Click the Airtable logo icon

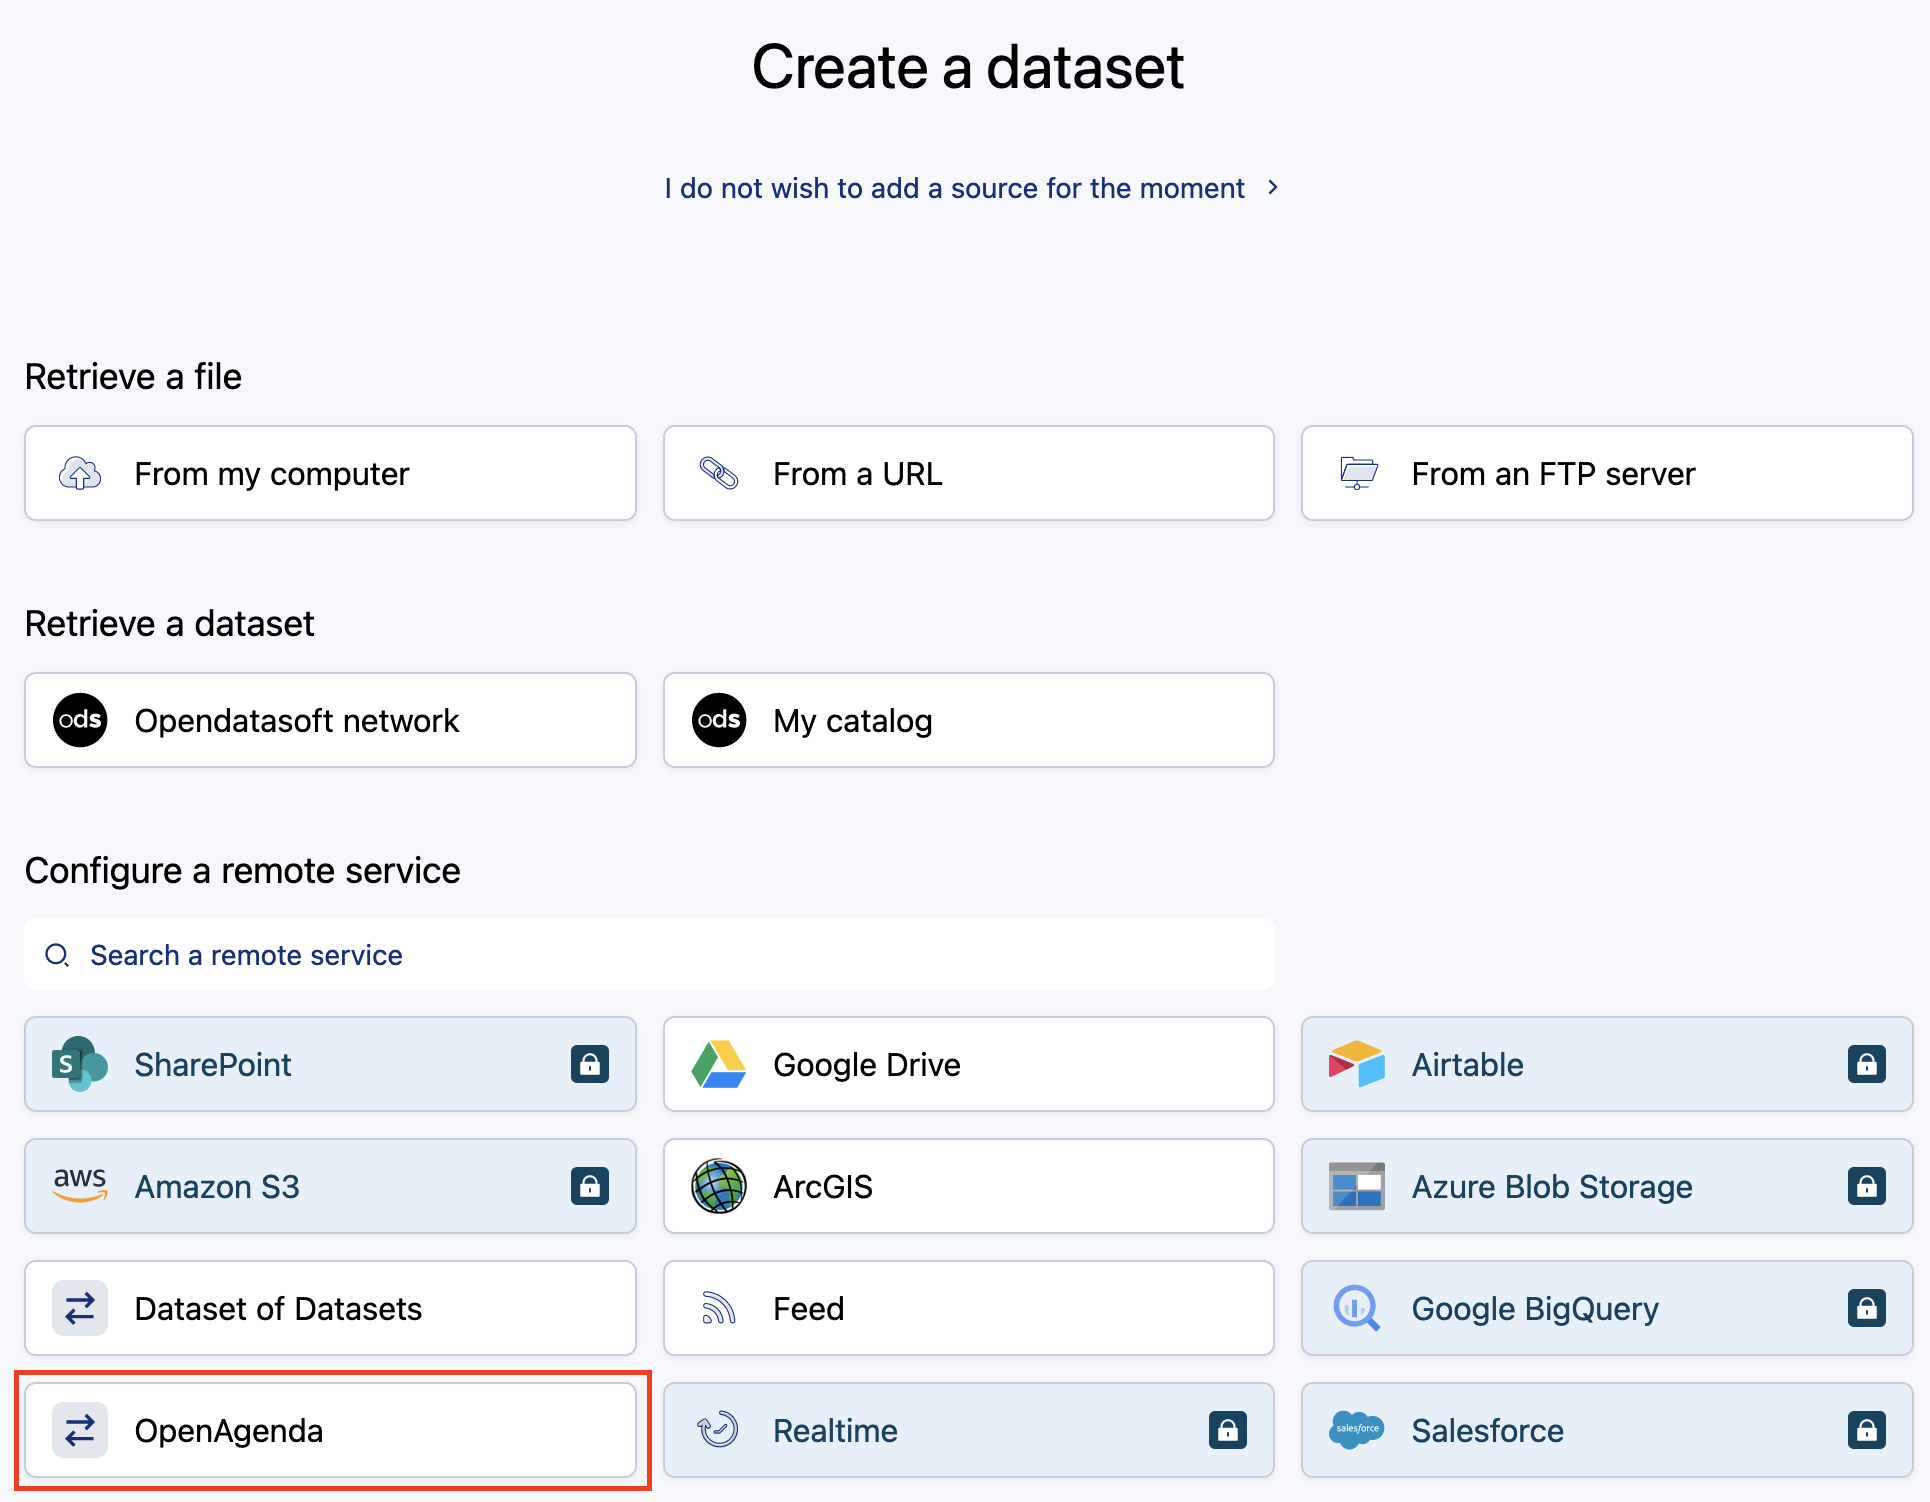pos(1357,1064)
